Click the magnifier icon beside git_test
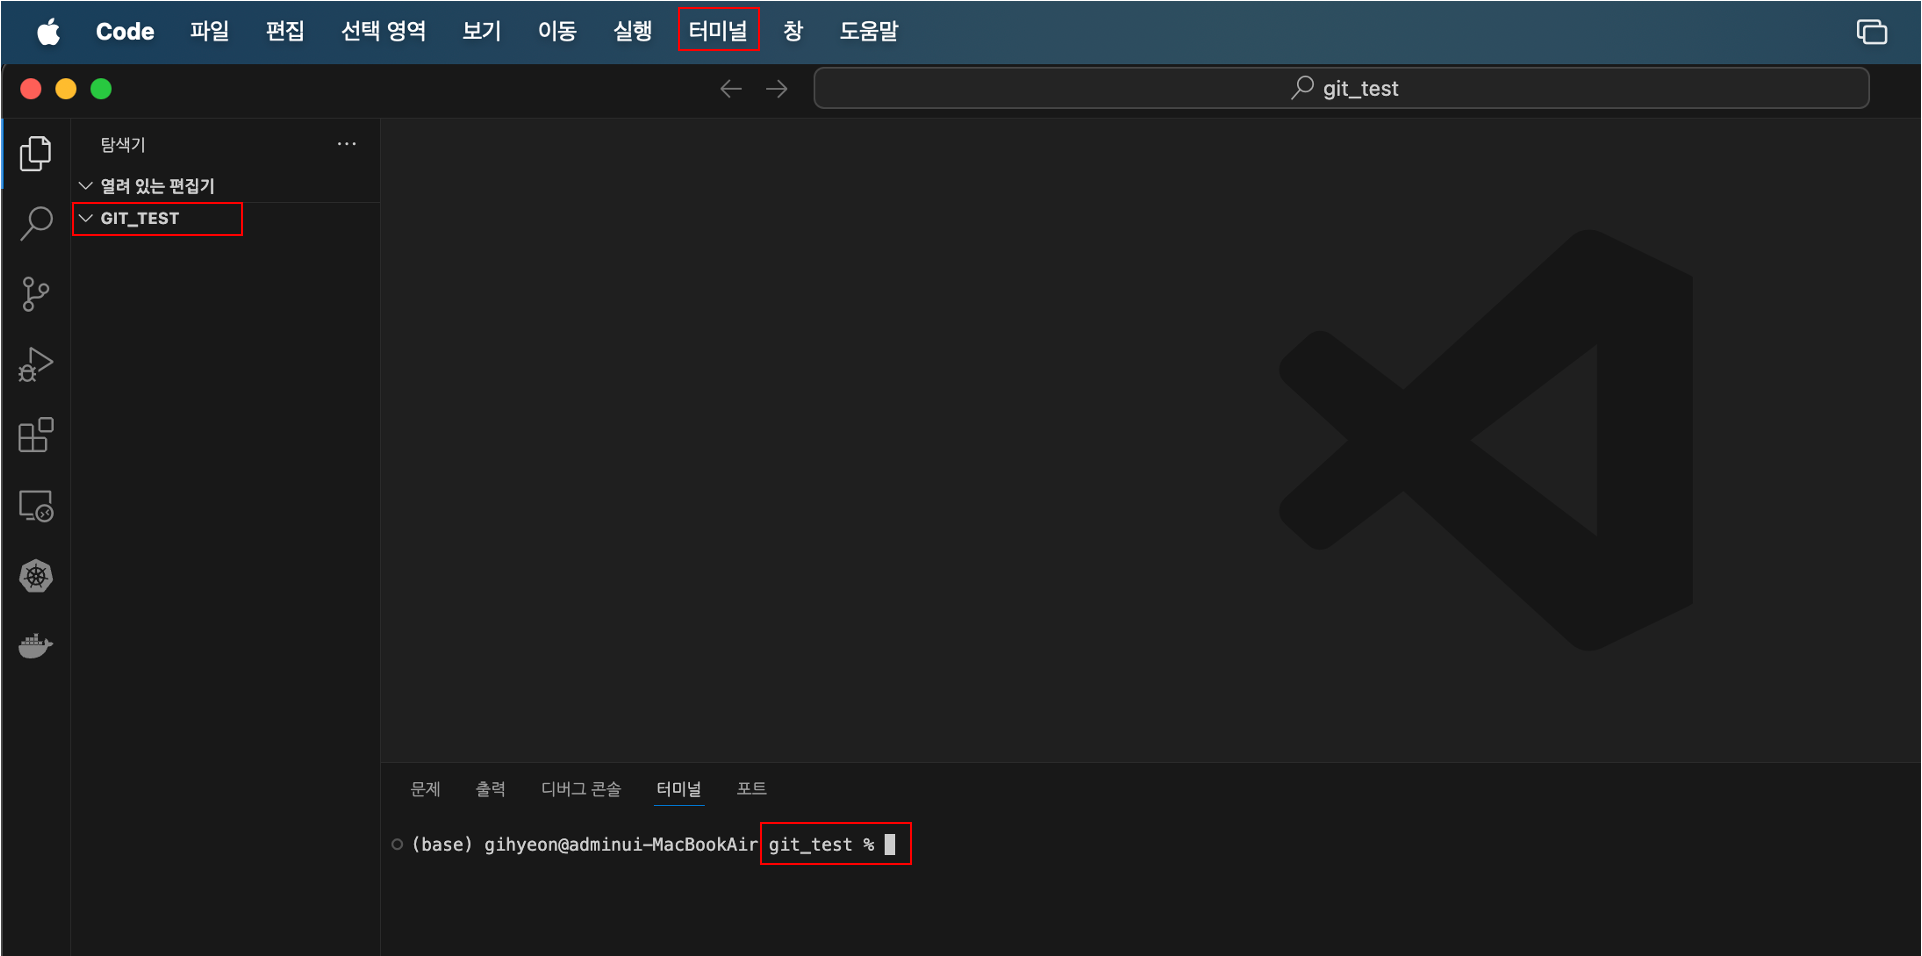Viewport: 1922px width, 956px height. tap(1302, 88)
